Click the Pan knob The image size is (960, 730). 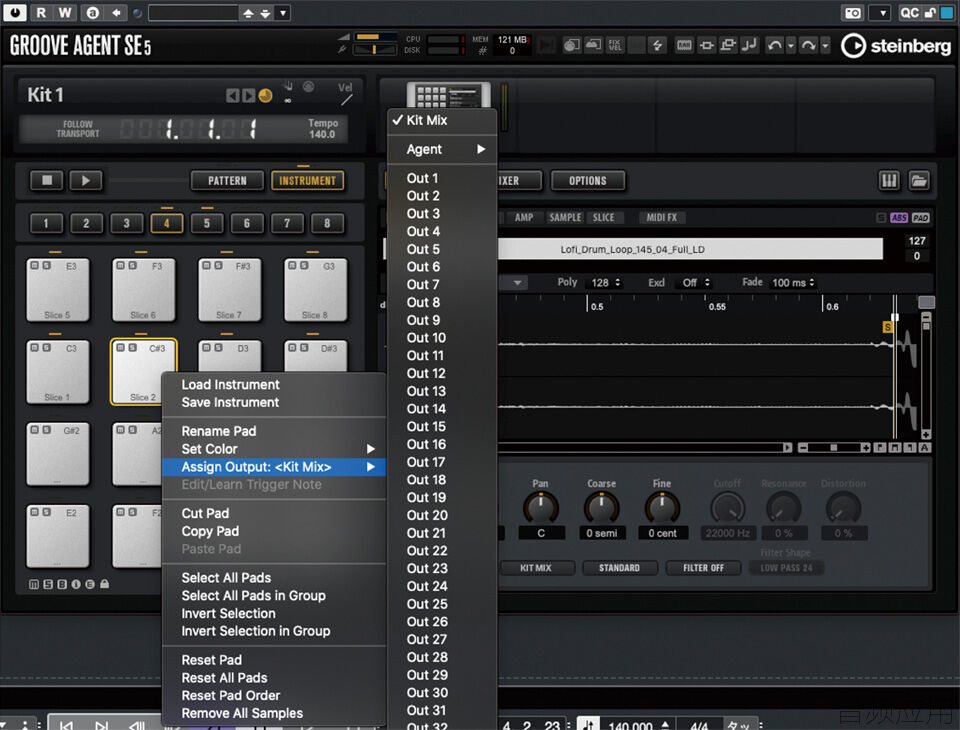point(541,507)
